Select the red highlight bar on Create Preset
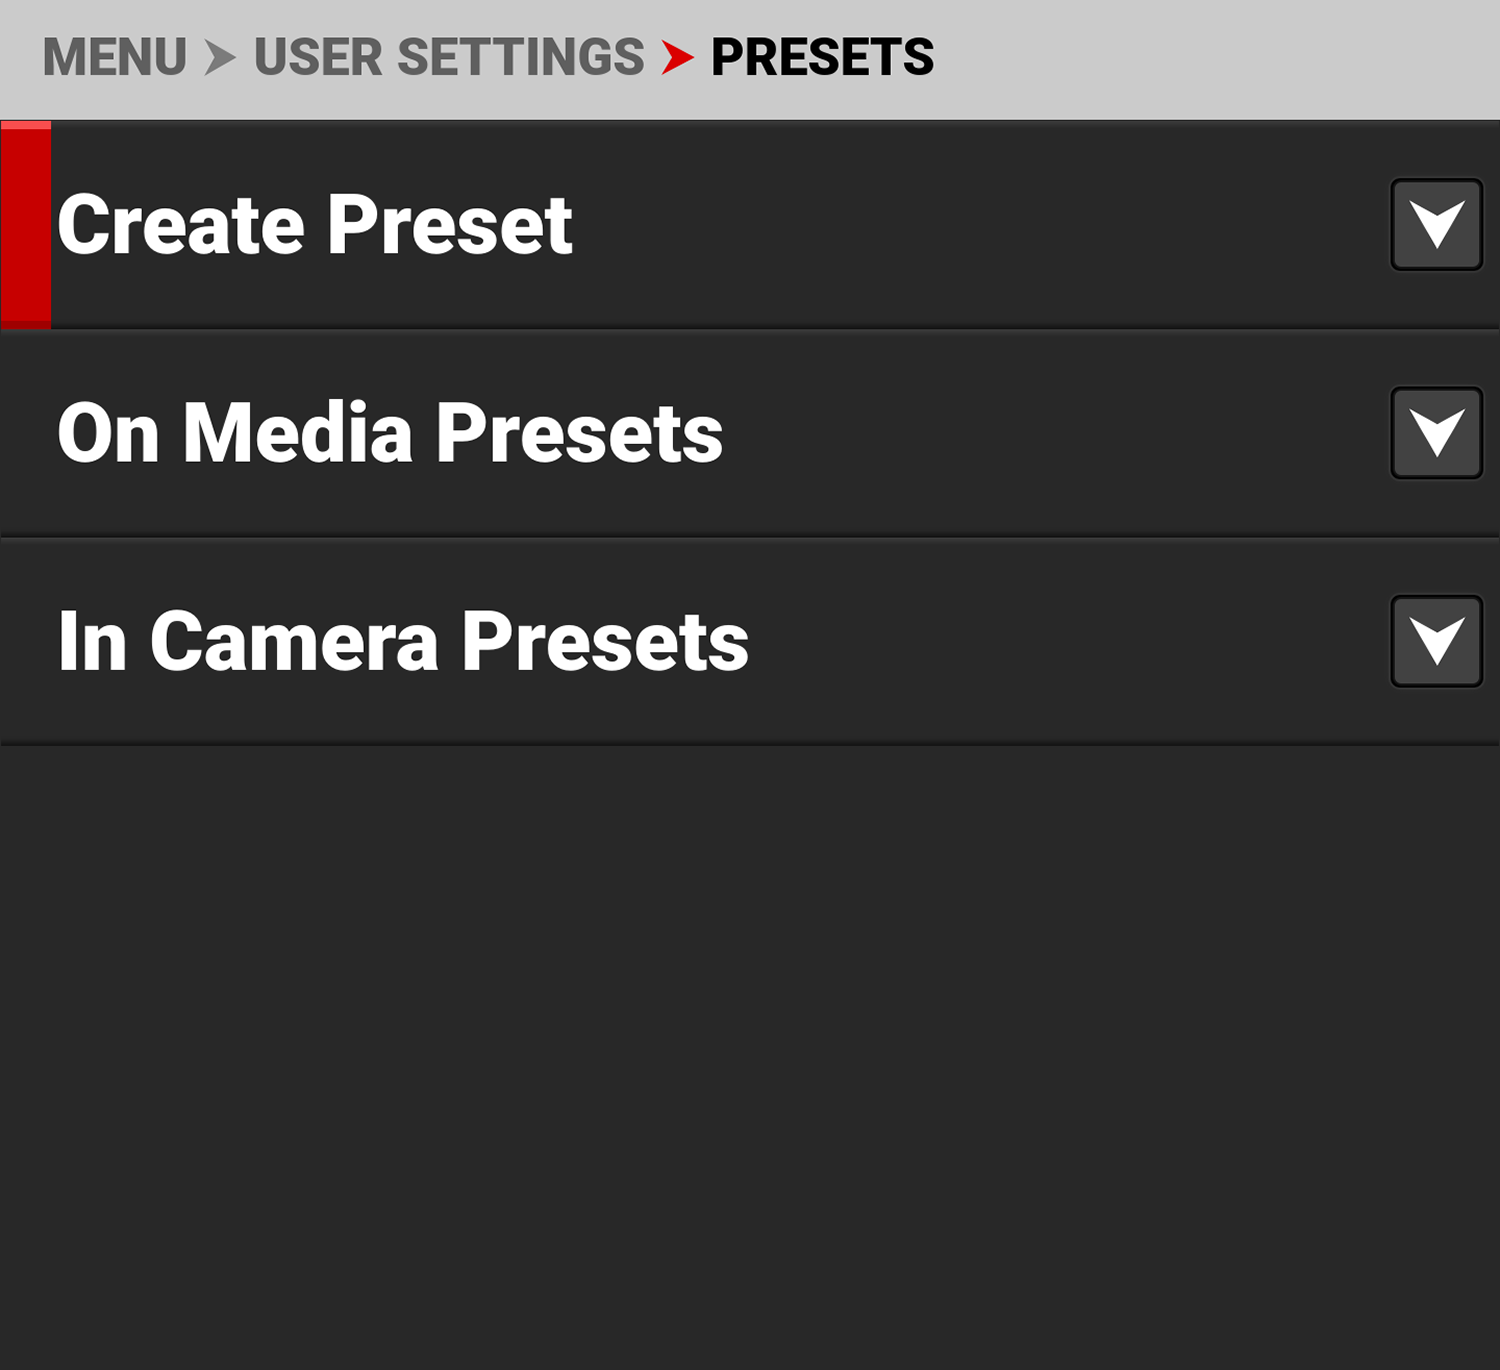1500x1370 pixels. click(25, 225)
